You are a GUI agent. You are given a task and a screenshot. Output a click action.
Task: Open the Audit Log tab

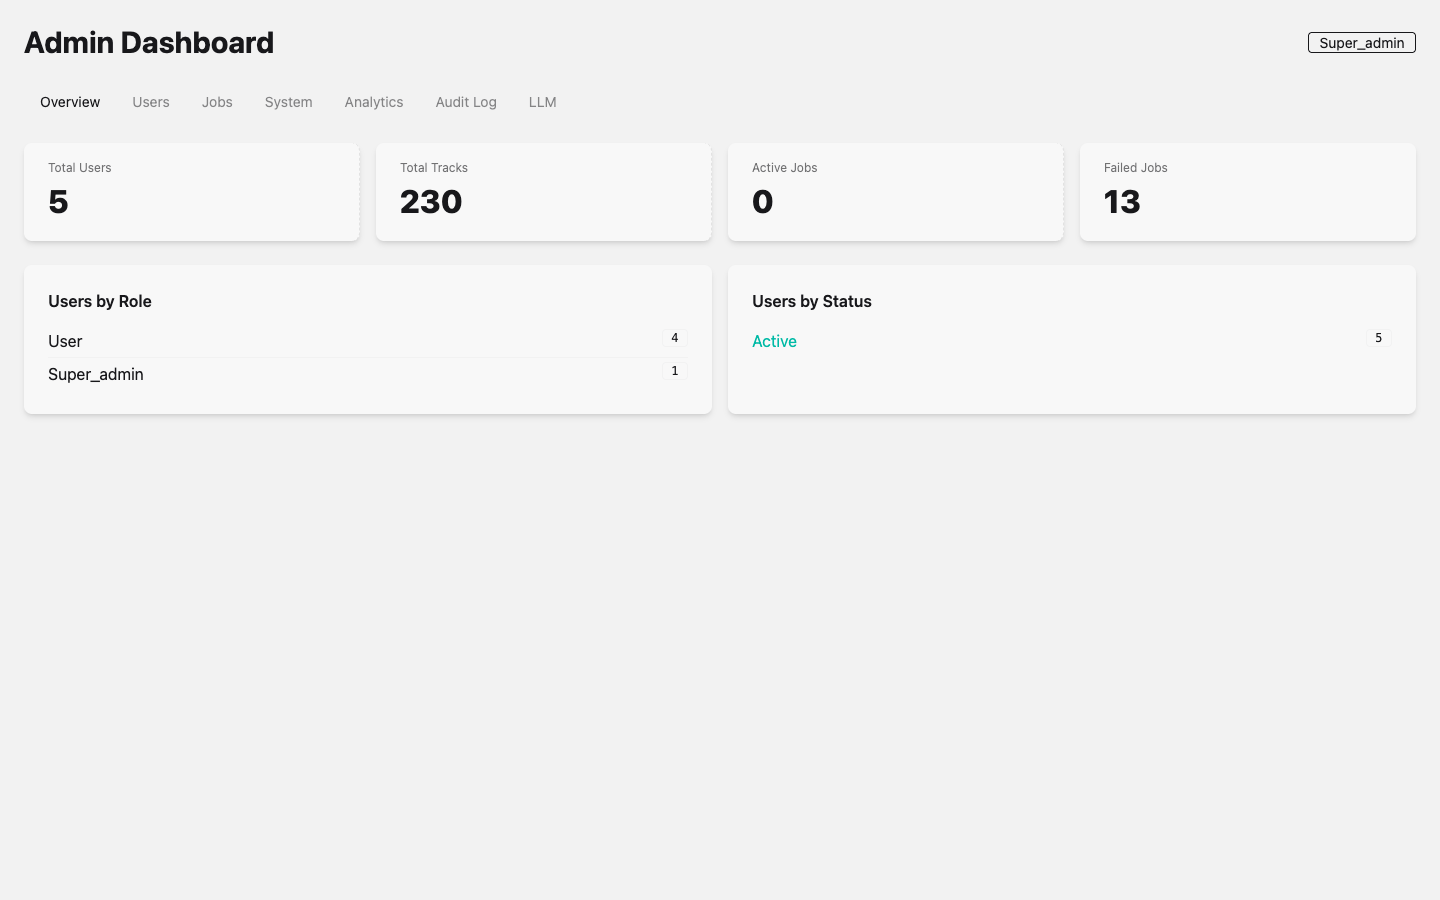point(466,102)
